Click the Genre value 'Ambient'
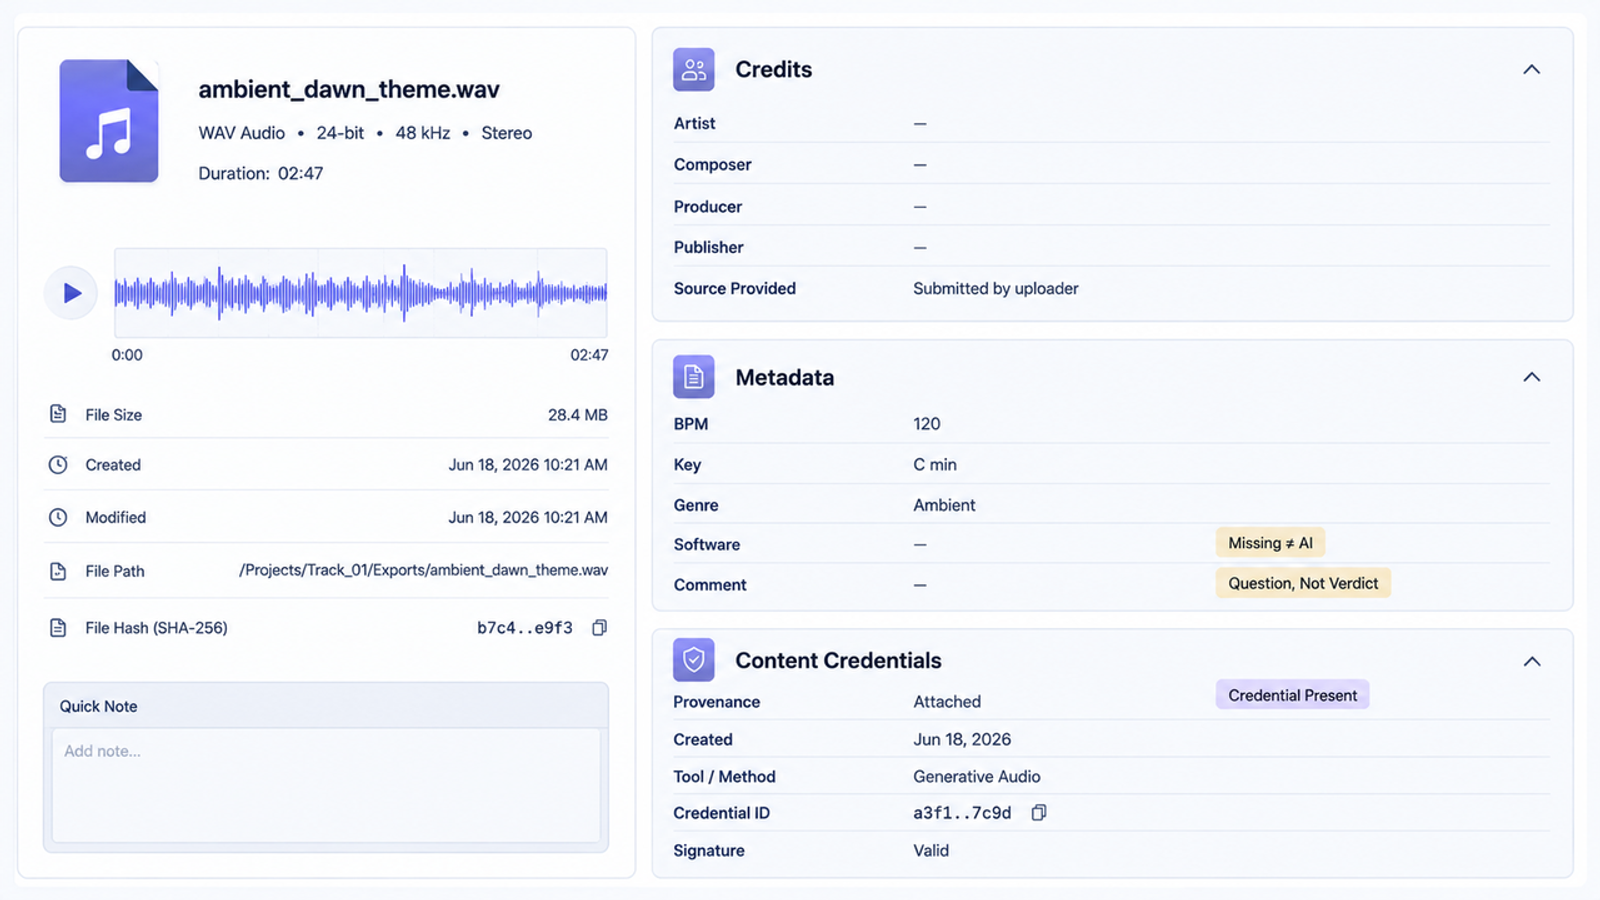 click(944, 505)
